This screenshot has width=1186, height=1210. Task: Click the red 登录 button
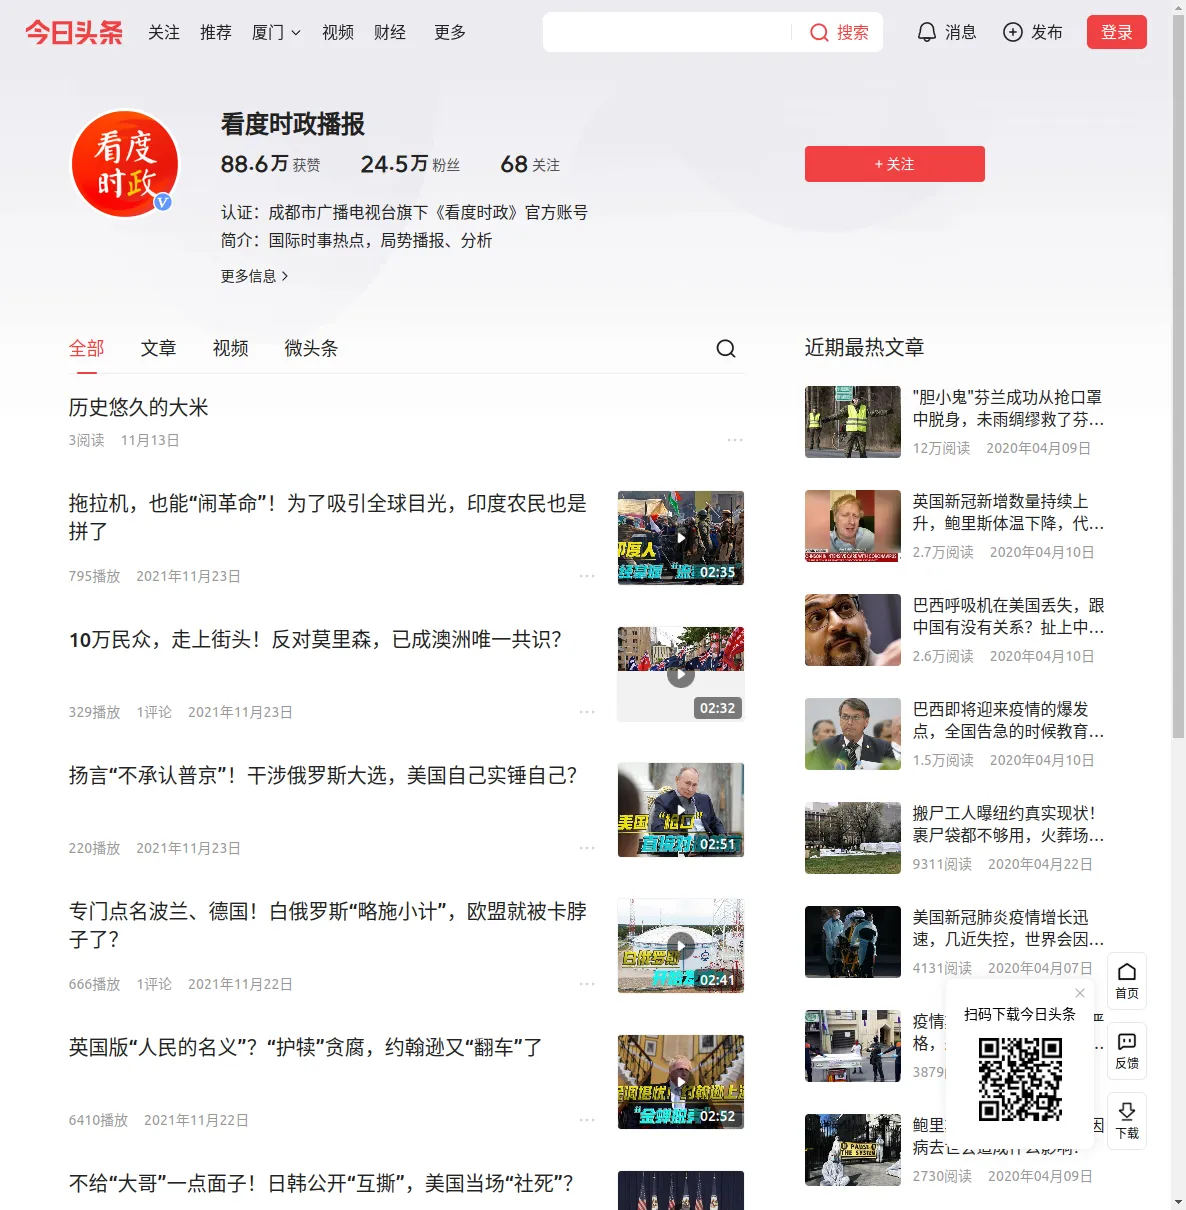1117,32
